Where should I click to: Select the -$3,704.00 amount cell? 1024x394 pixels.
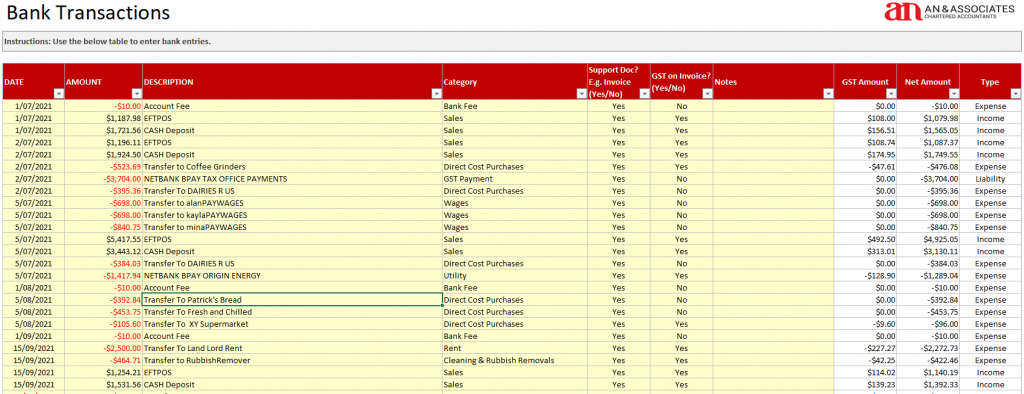[x=103, y=178]
